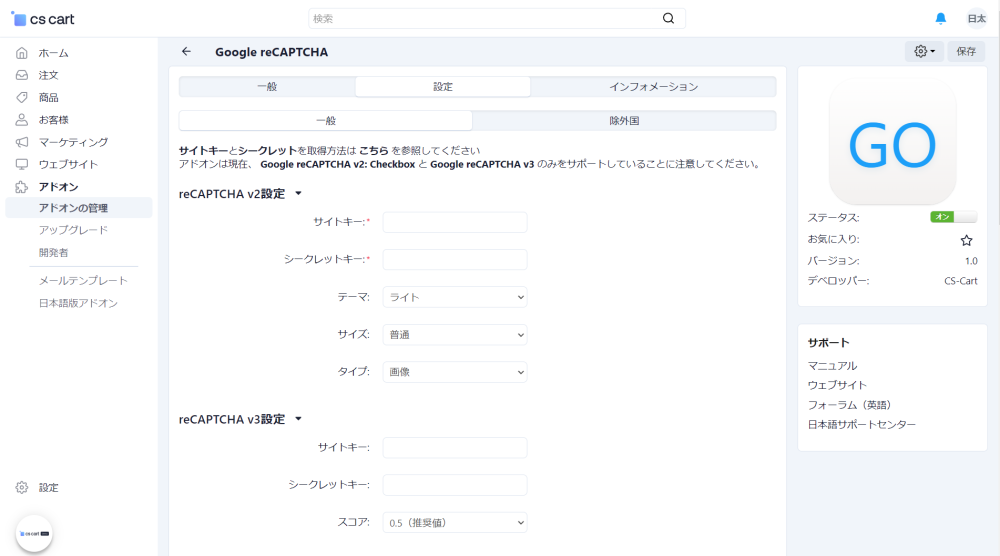Image resolution: width=1000 pixels, height=556 pixels.
Task: Select the 除外国 sub-tab
Action: [624, 121]
